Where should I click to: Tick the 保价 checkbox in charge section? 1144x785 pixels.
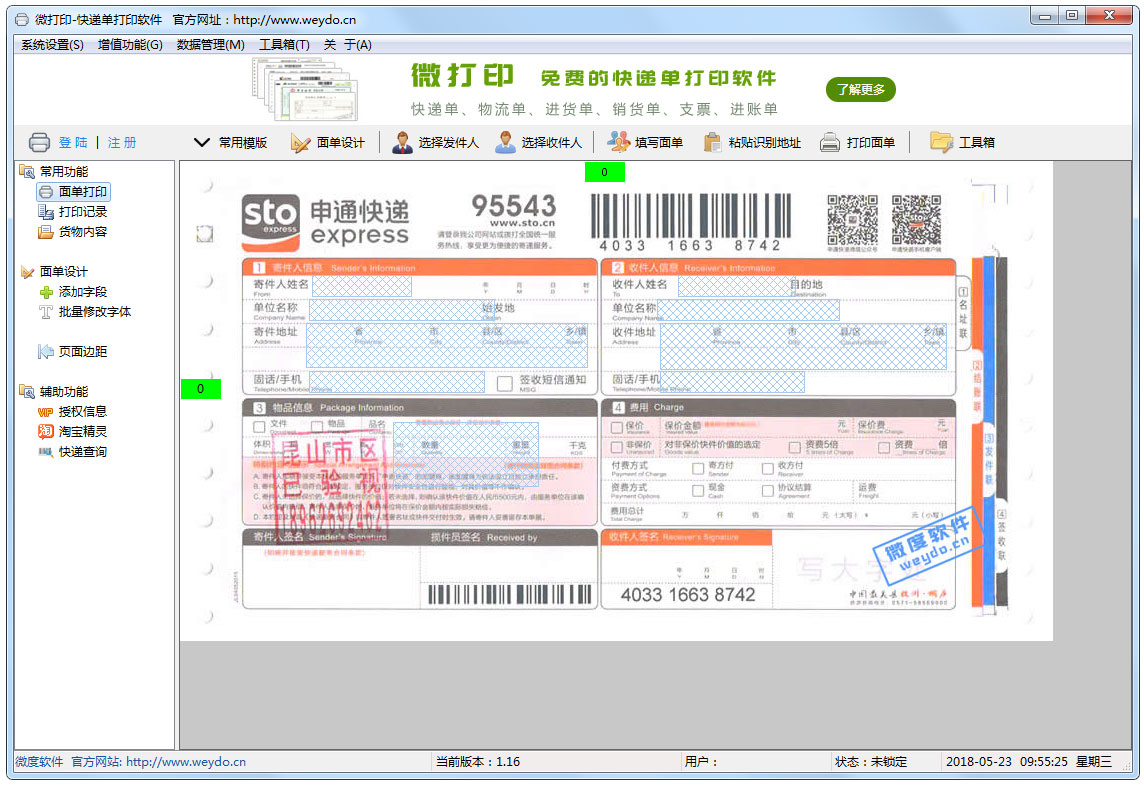(616, 427)
